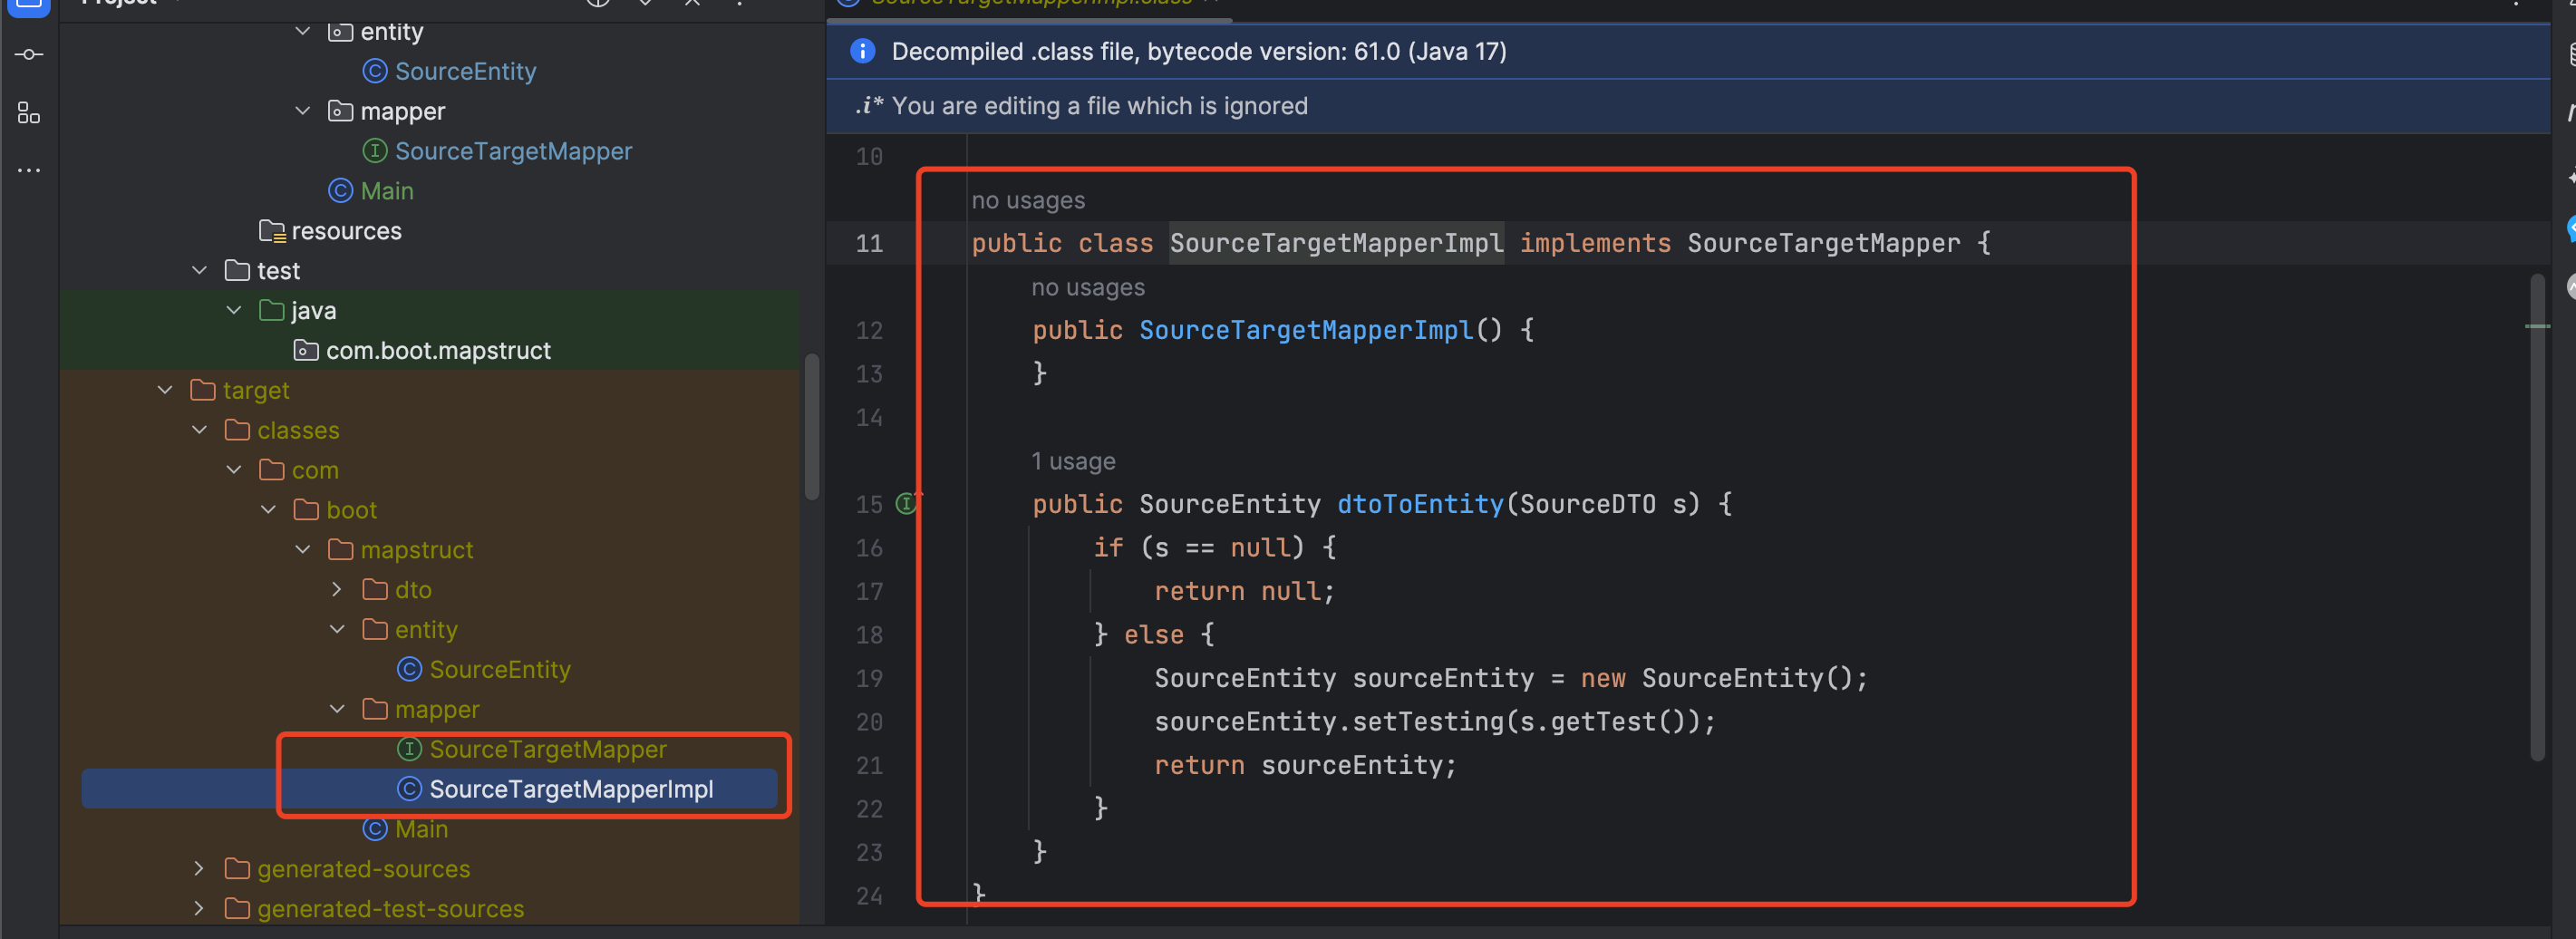Click the boot folder icon
The image size is (2576, 939).
pyautogui.click(x=306, y=510)
